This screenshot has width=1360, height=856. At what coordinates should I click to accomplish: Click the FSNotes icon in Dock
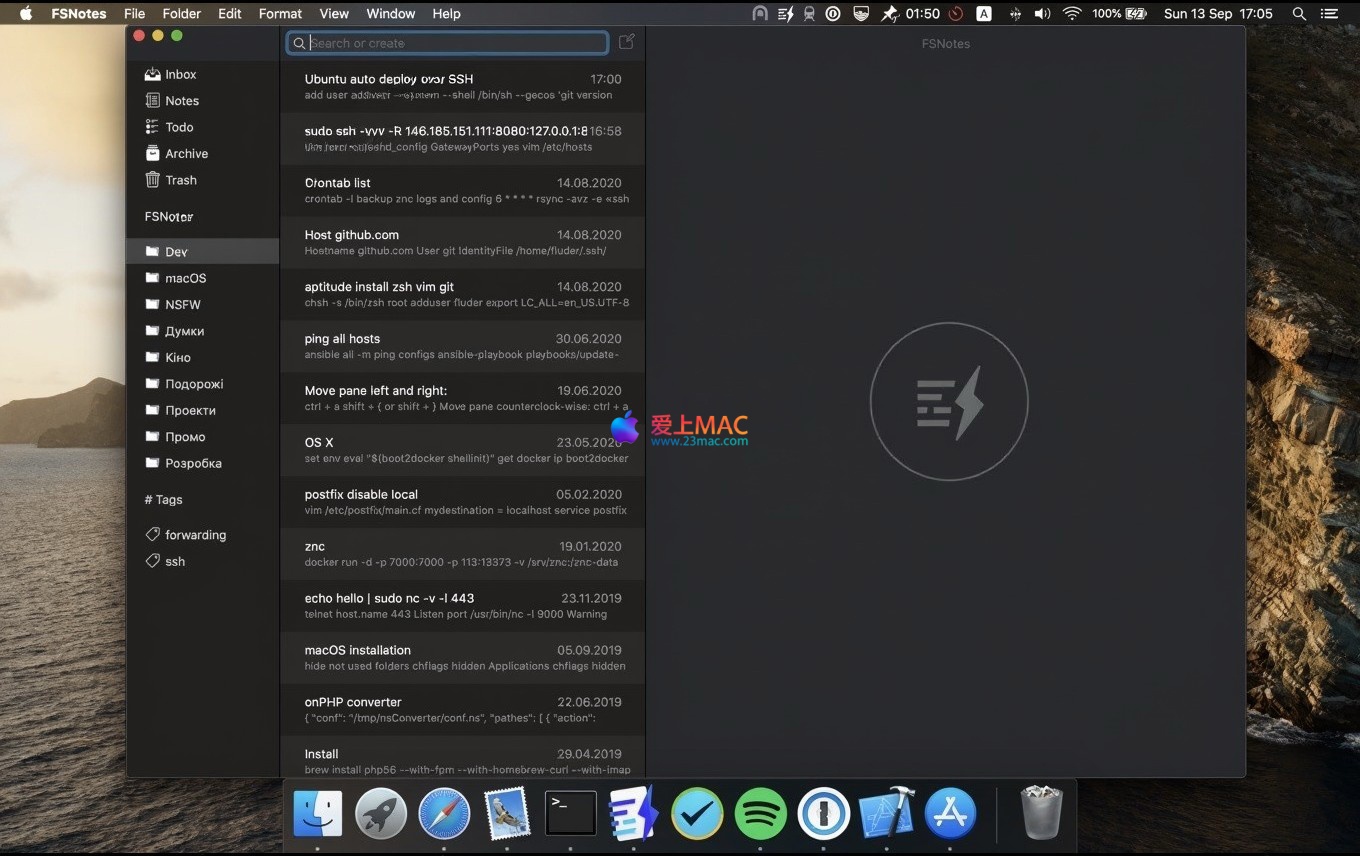click(633, 814)
